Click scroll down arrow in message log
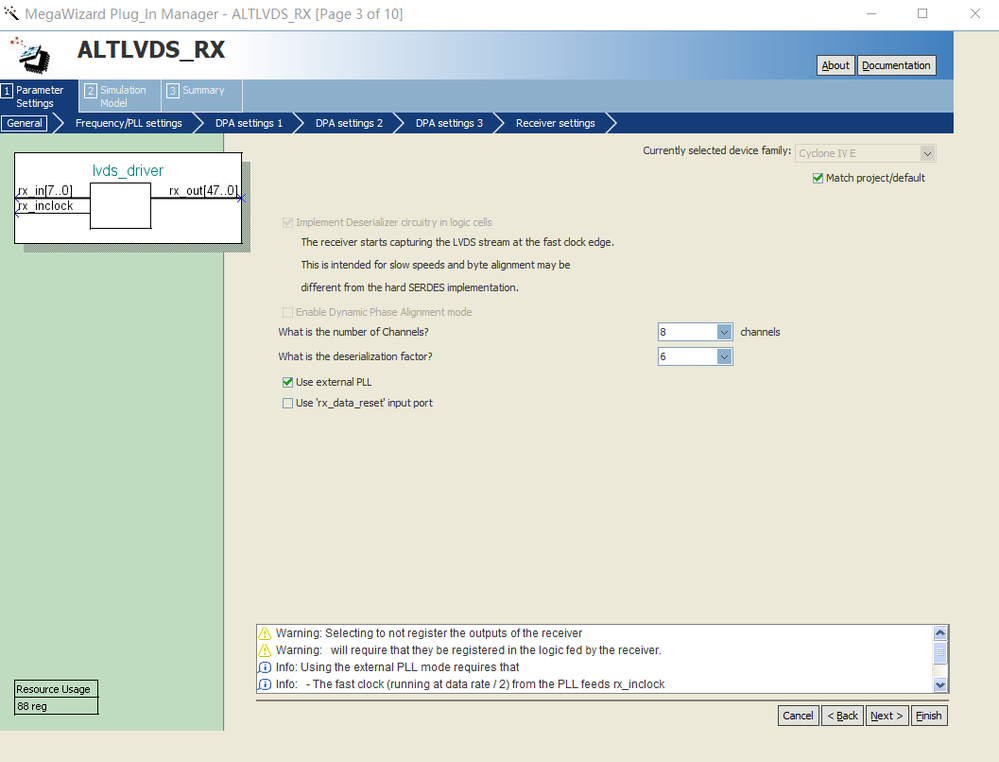This screenshot has height=762, width=999. coord(940,685)
